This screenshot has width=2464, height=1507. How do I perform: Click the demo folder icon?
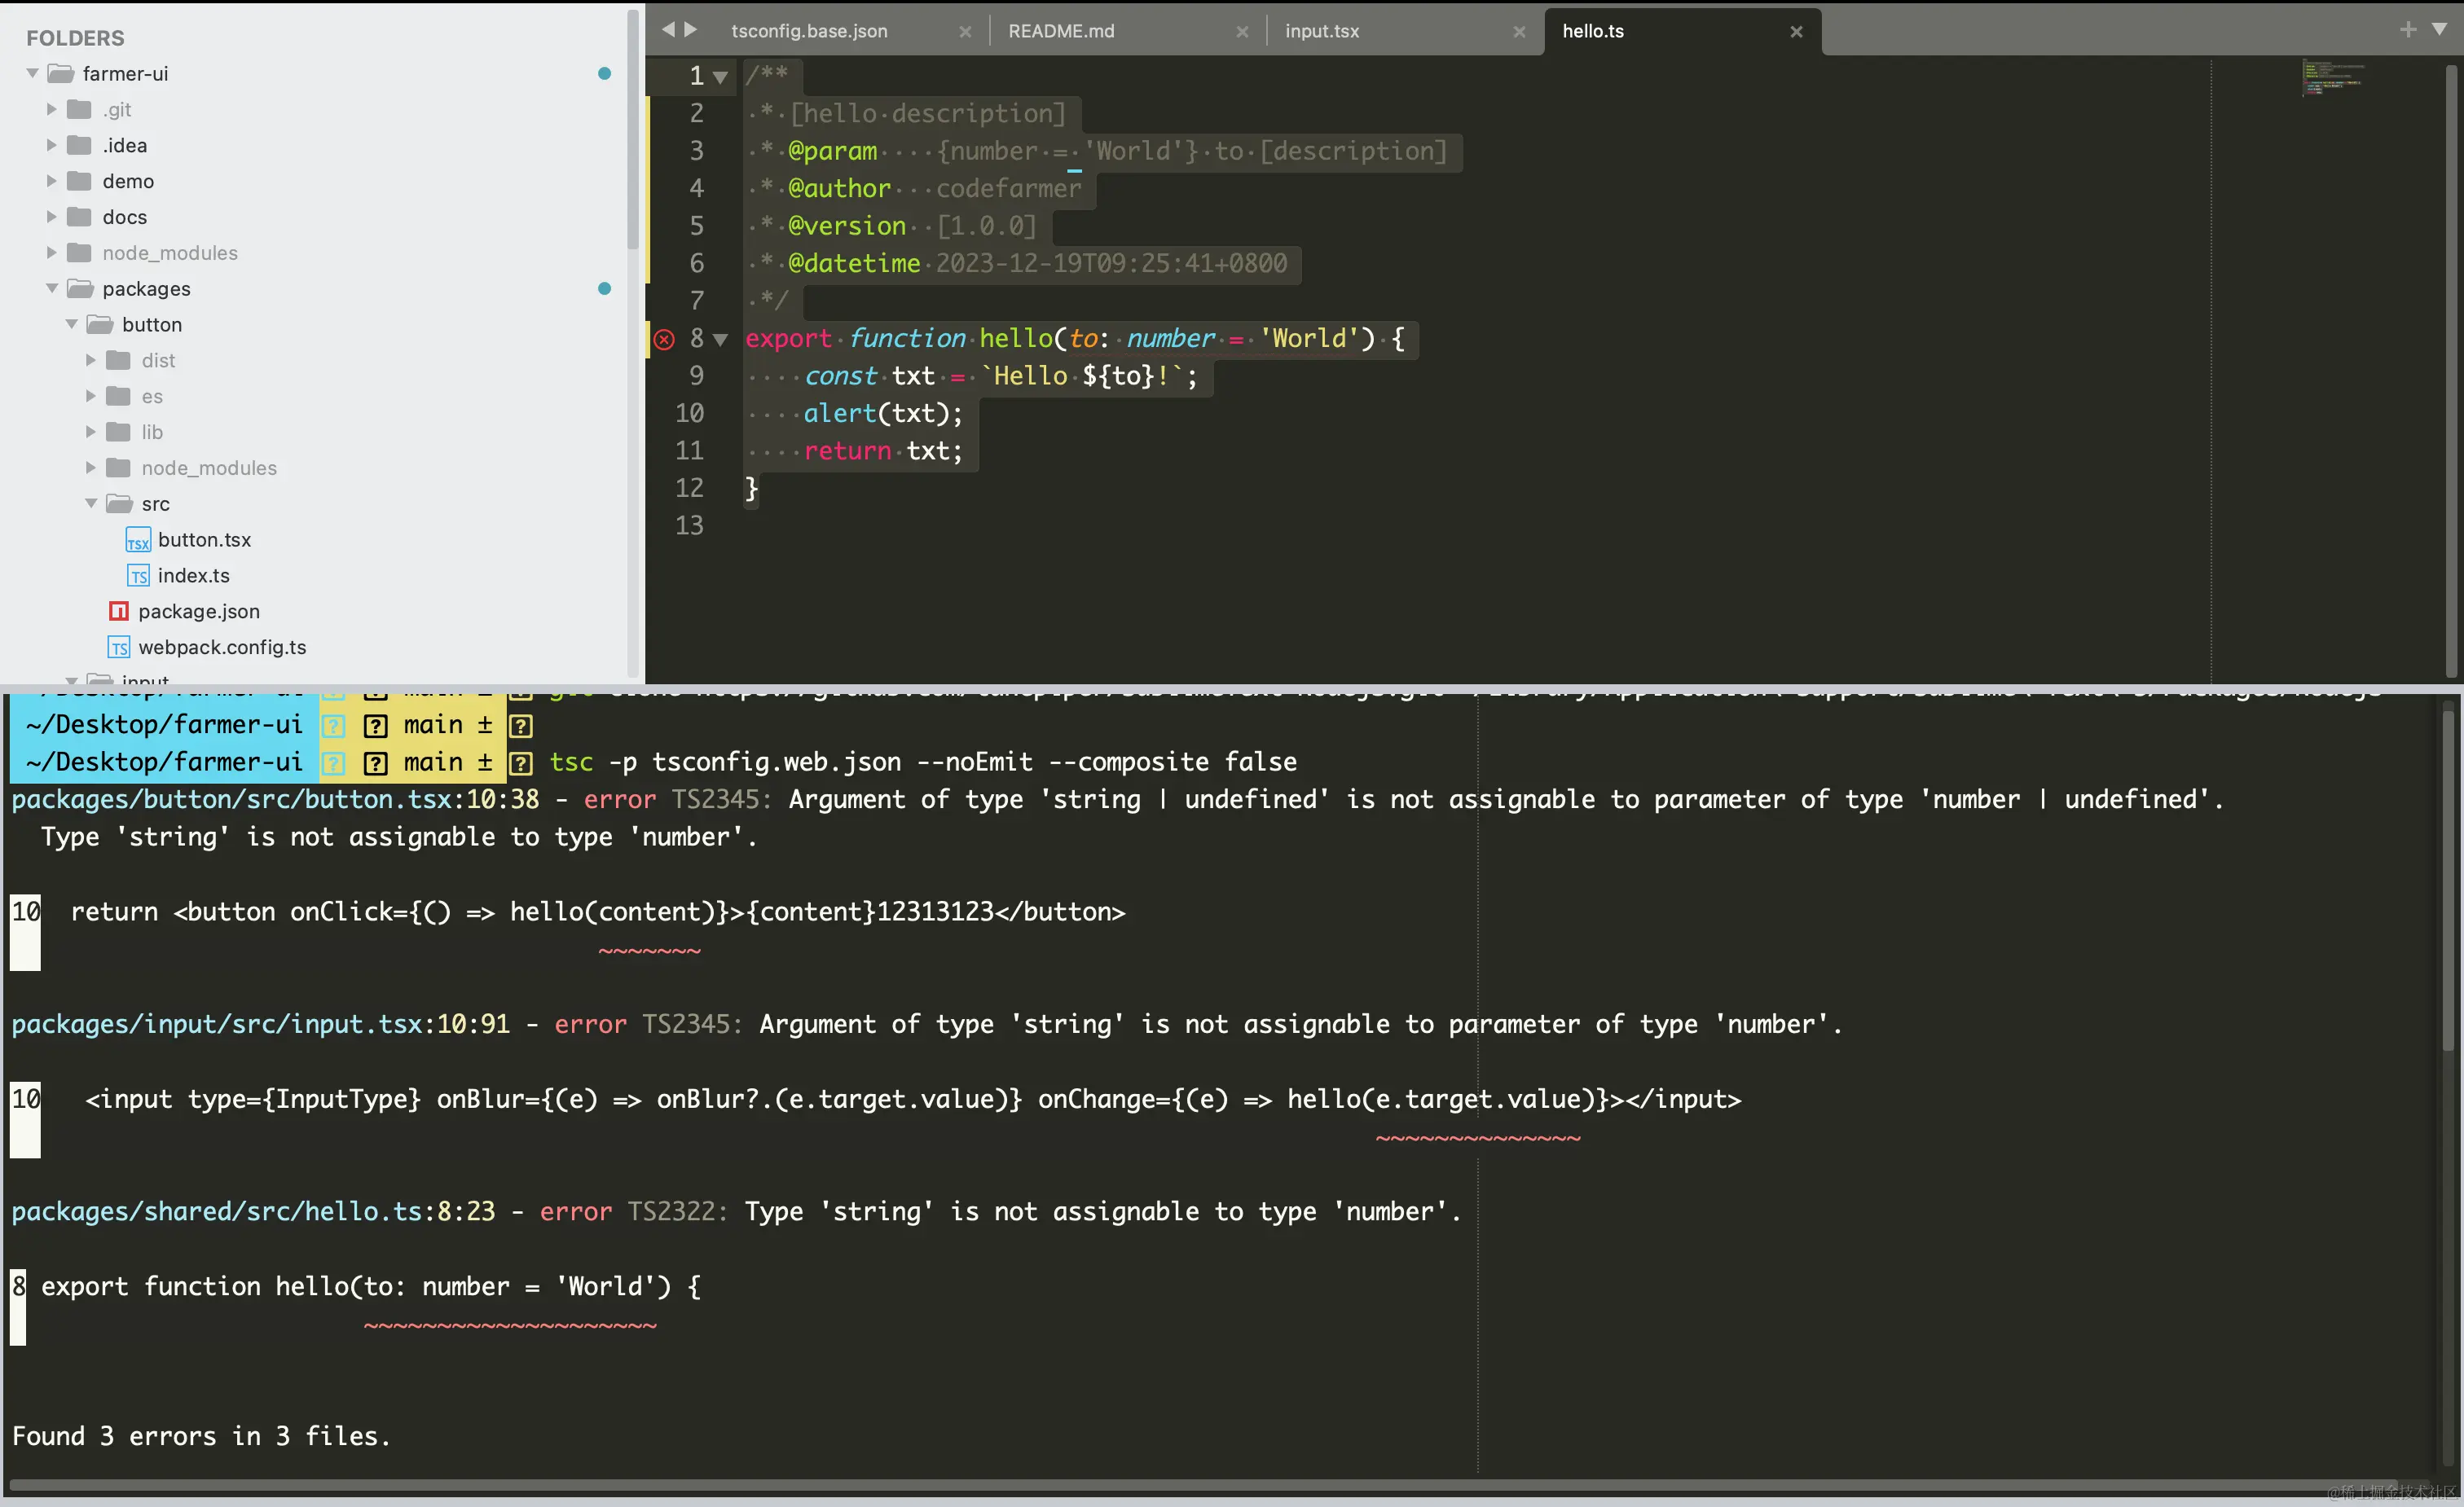79,181
